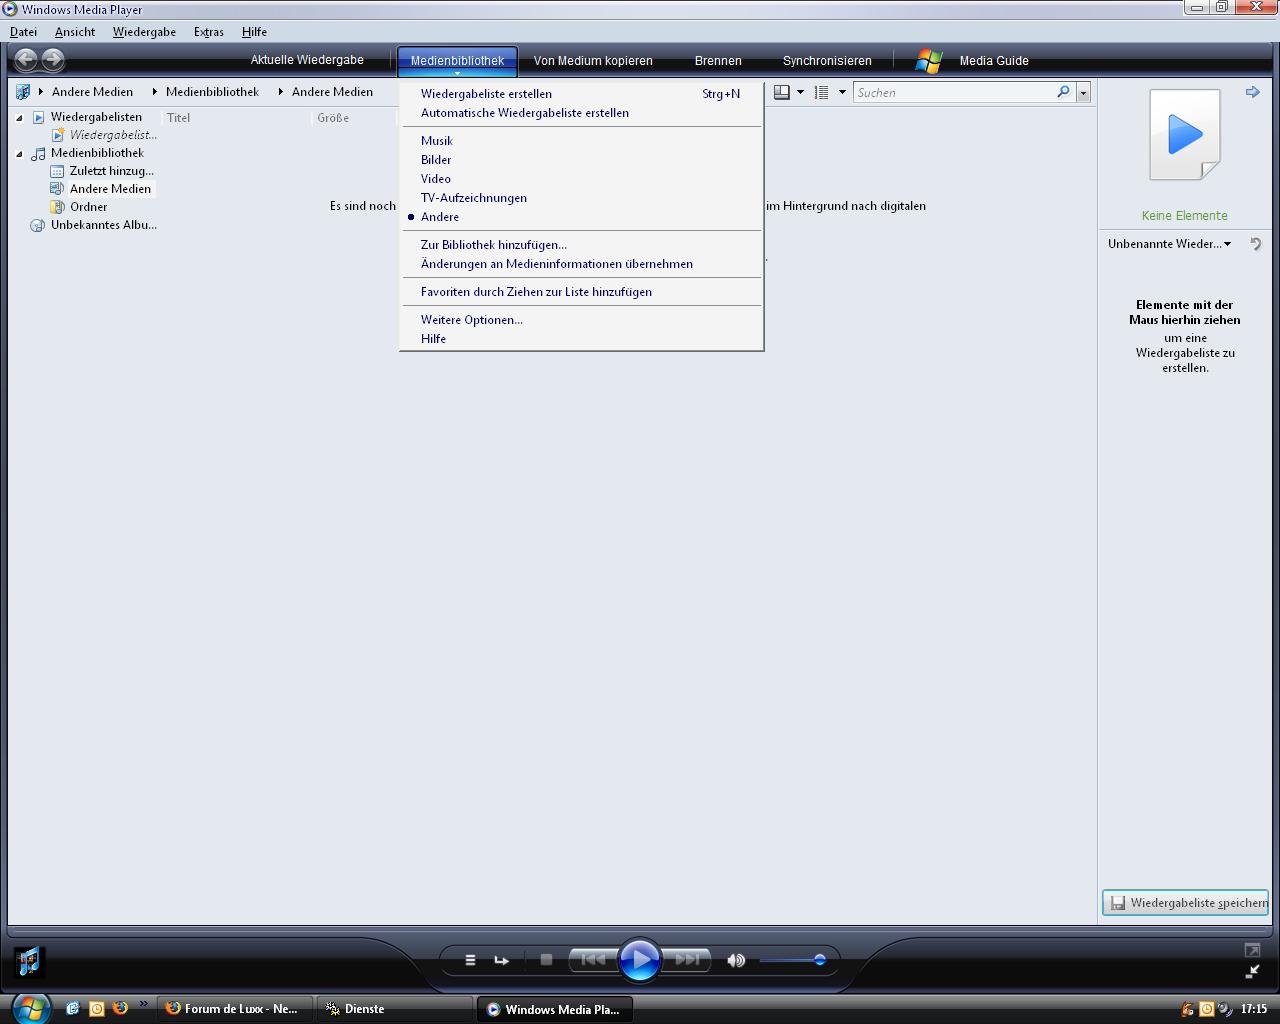Click the library category icon in breadcrumb
Screen dimensions: 1280x1024
[23, 92]
